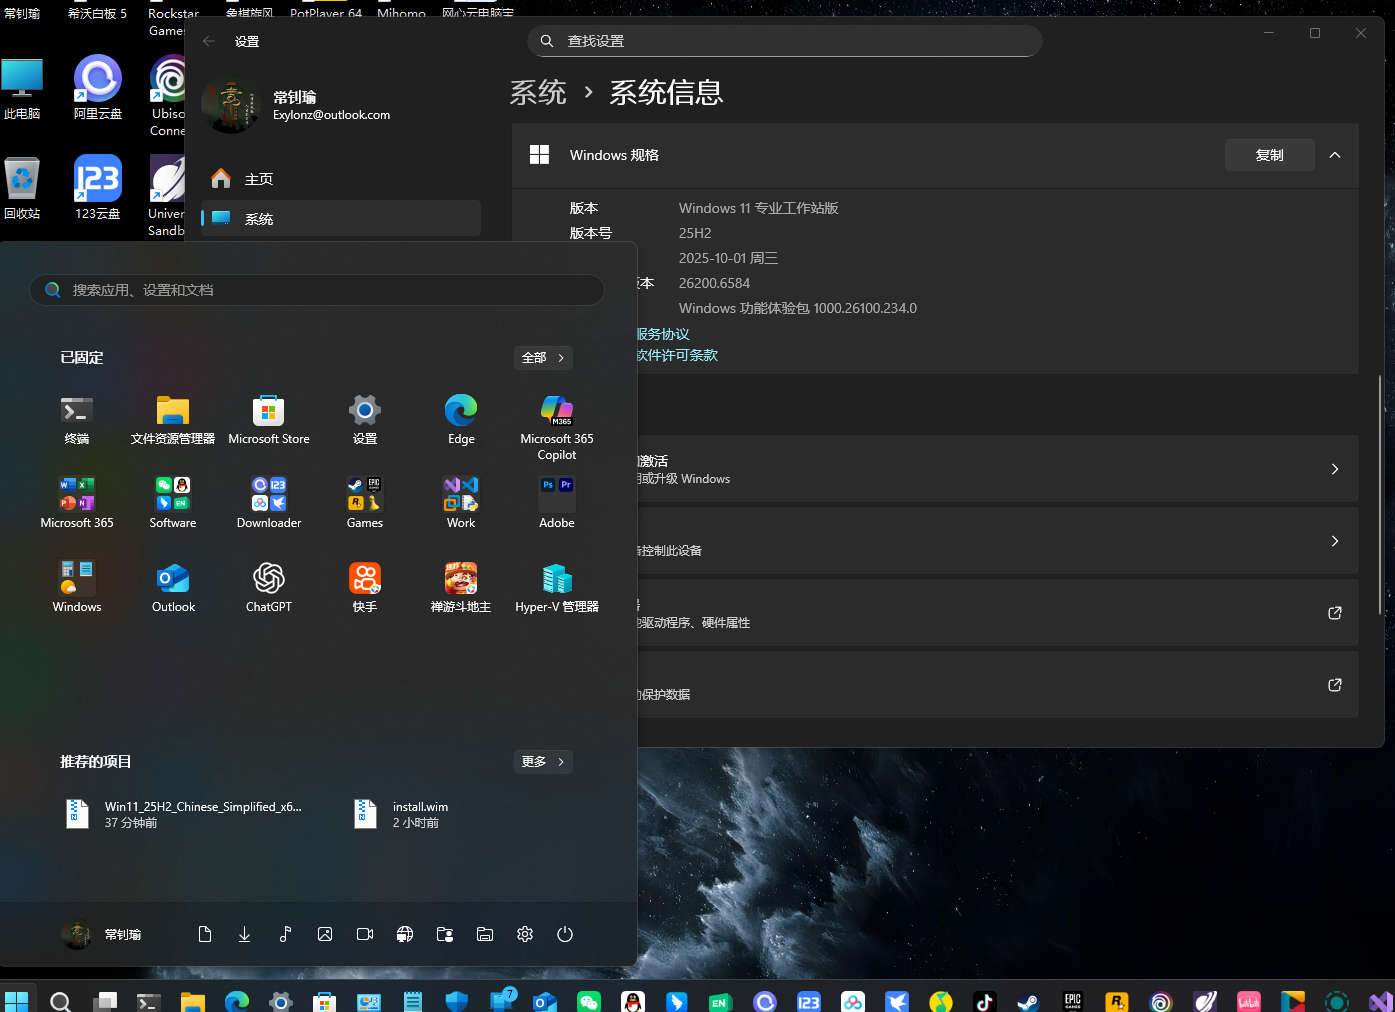Click the power button in Start menu

tap(565, 934)
